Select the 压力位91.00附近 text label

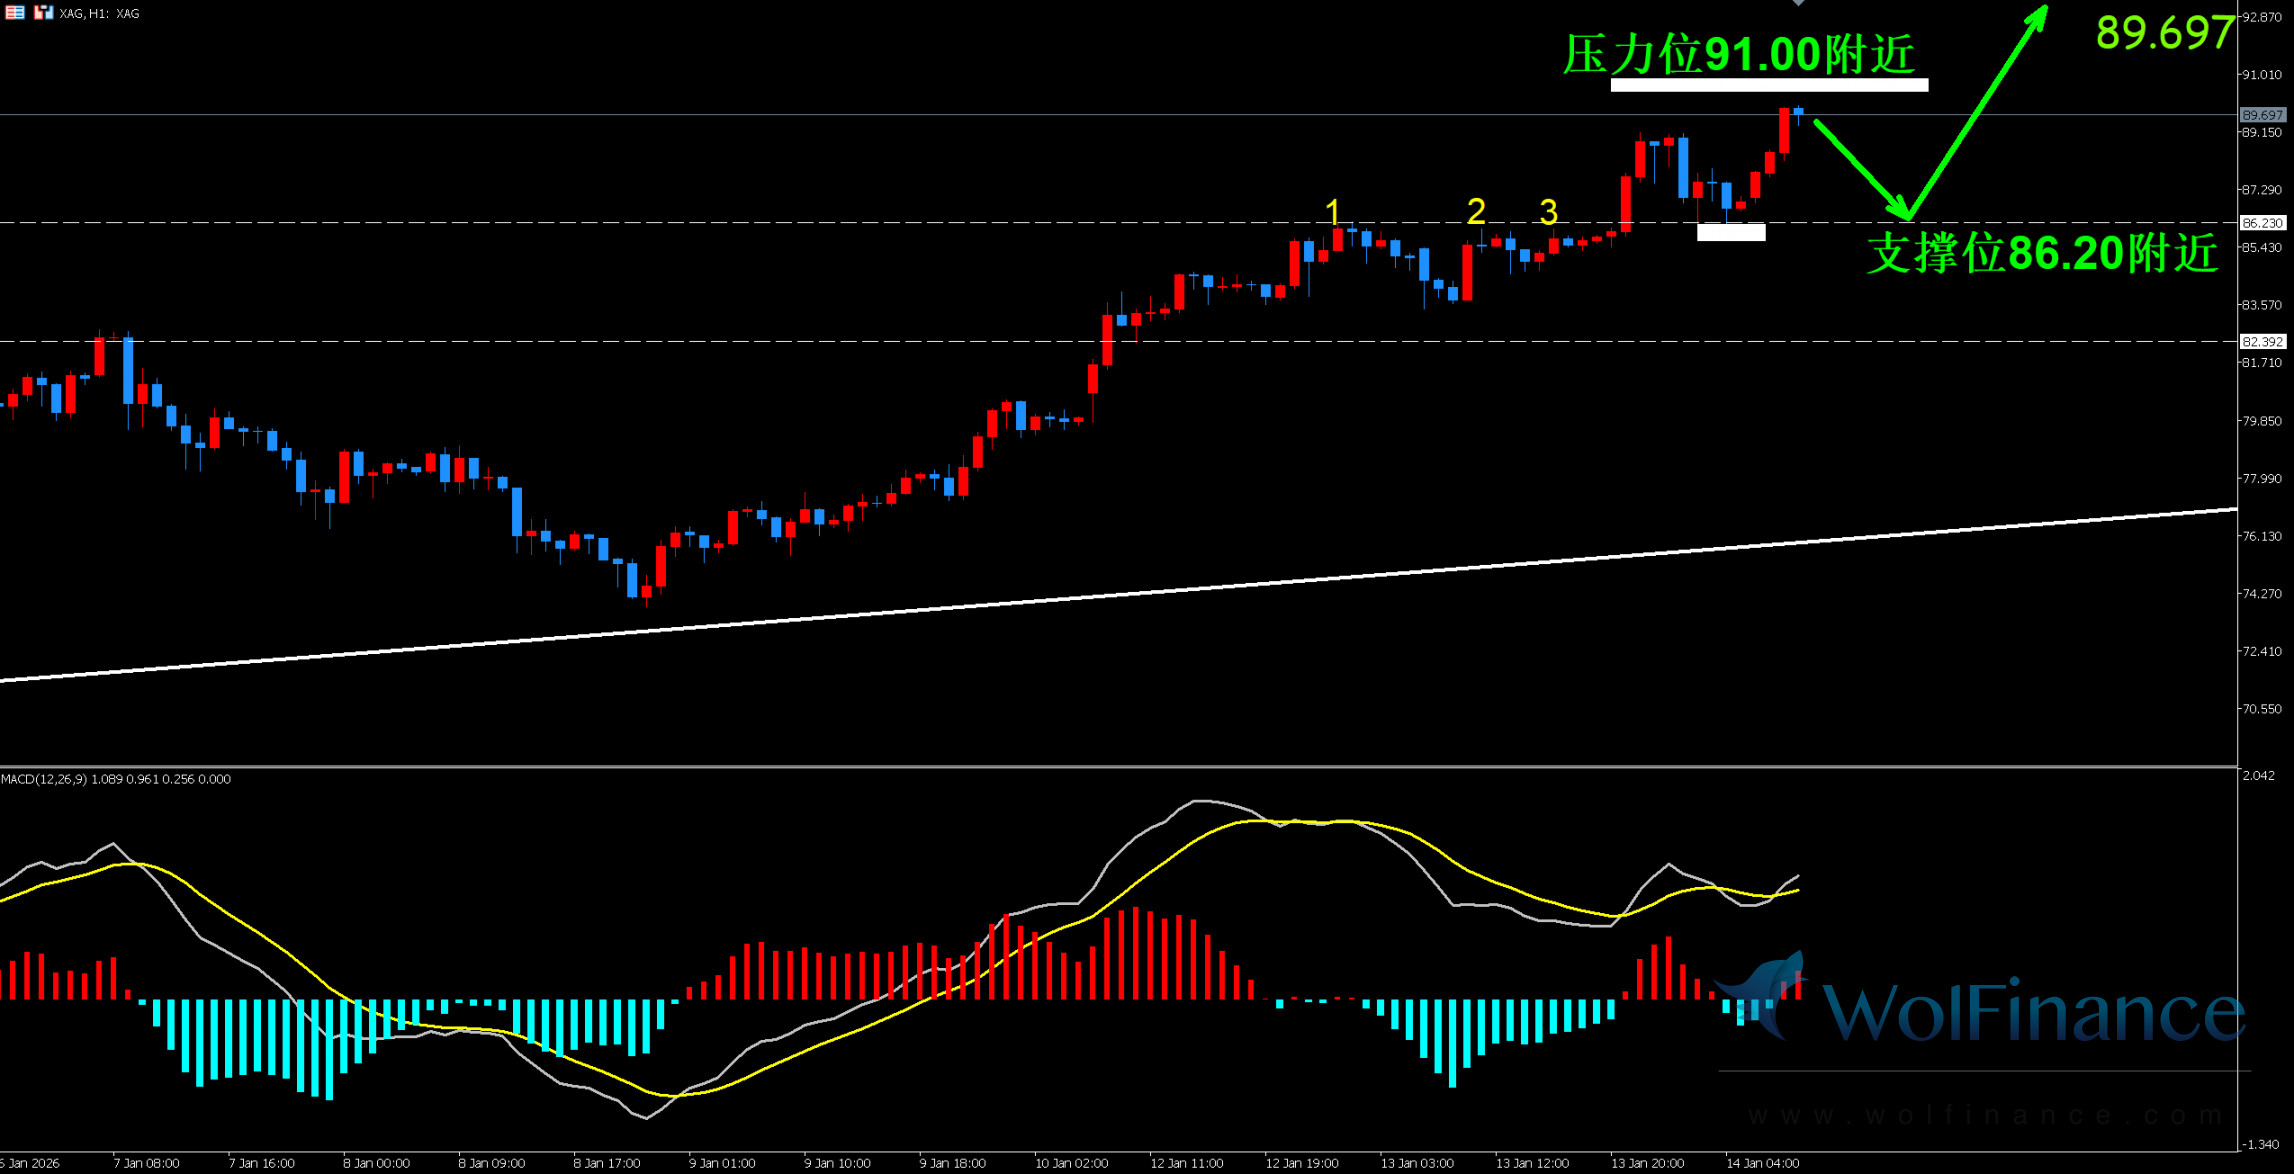1738,54
